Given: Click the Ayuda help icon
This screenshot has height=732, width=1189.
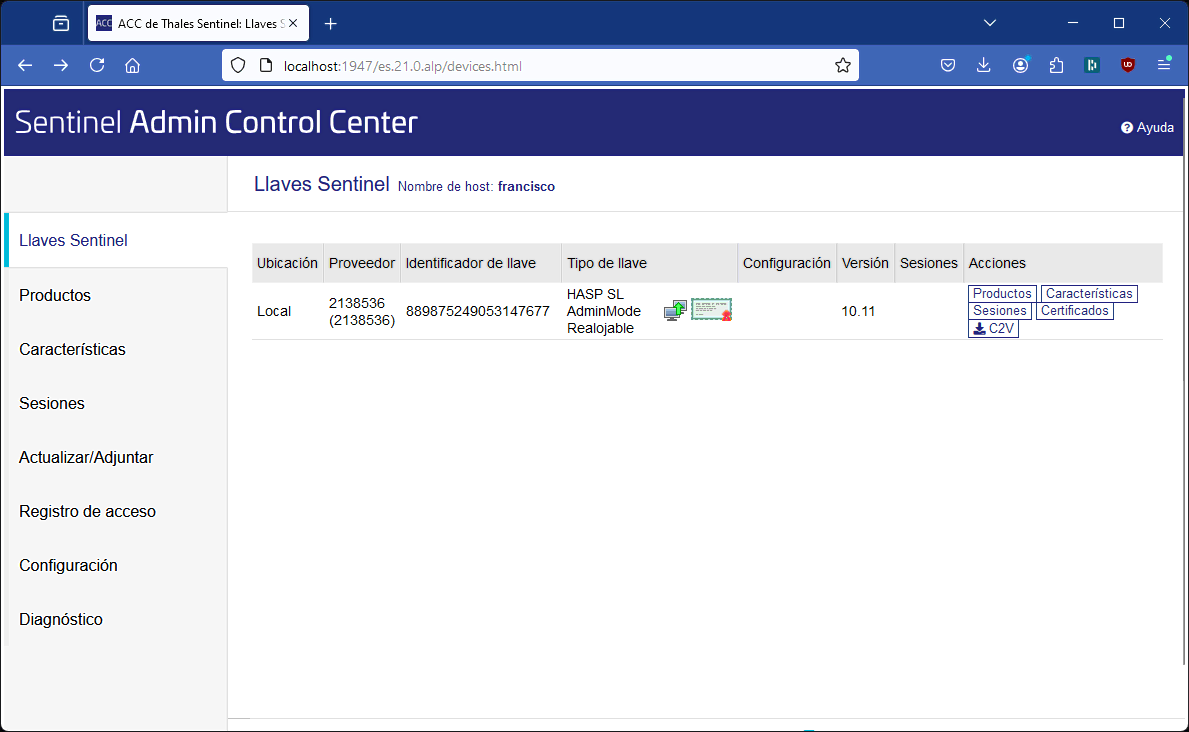Looking at the screenshot, I should [x=1147, y=127].
